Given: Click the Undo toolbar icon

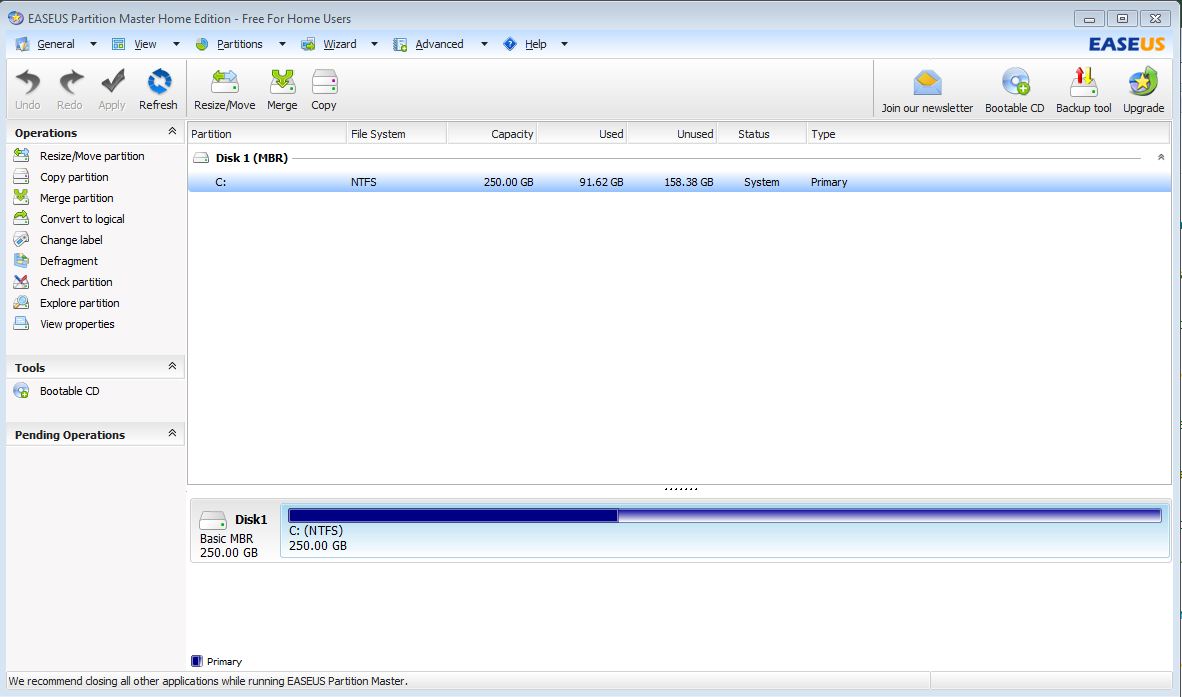Looking at the screenshot, I should (x=28, y=82).
